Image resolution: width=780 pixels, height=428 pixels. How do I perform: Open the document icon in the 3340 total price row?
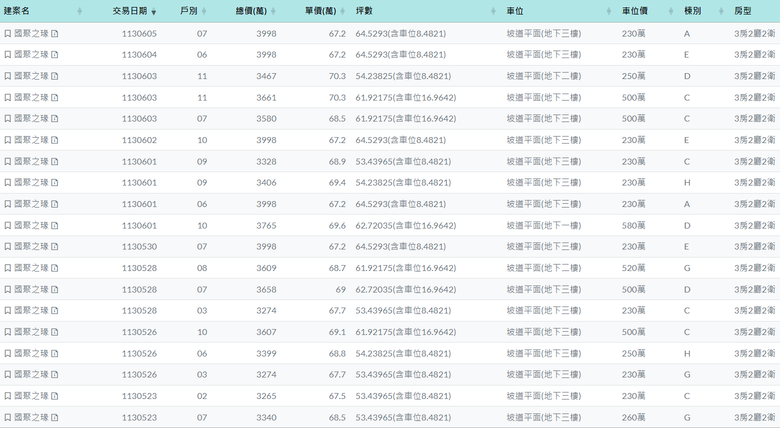coord(55,418)
